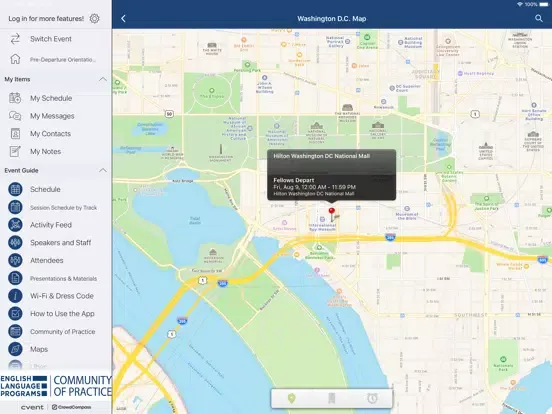Open Wi-Fi & Dress Code

click(56, 296)
